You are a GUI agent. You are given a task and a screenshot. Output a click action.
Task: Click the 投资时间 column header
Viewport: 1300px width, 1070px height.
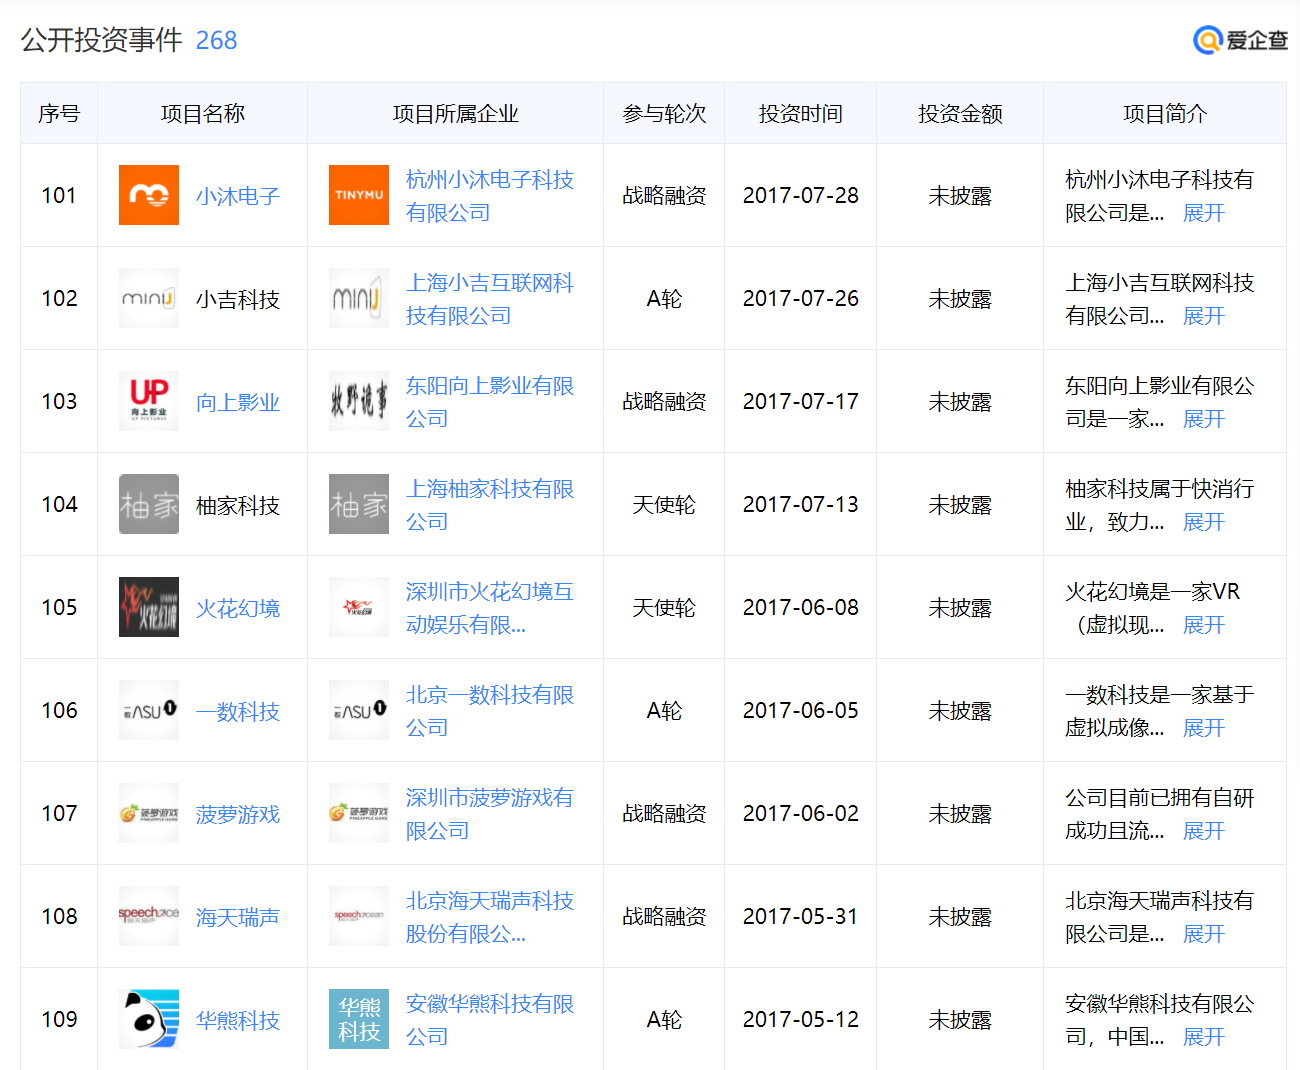[x=800, y=114]
